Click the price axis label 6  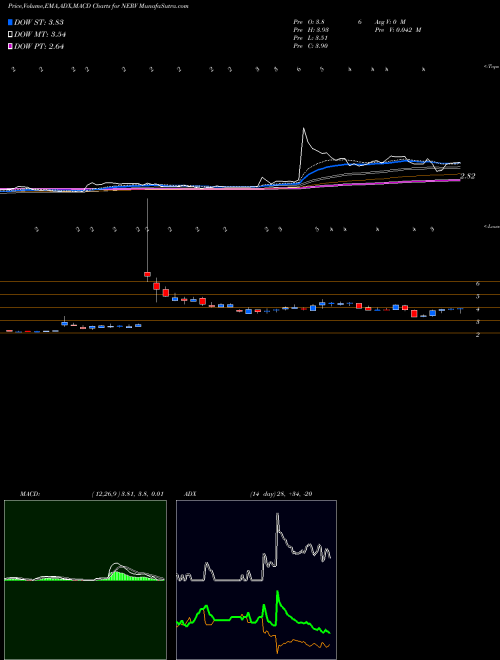click(478, 284)
